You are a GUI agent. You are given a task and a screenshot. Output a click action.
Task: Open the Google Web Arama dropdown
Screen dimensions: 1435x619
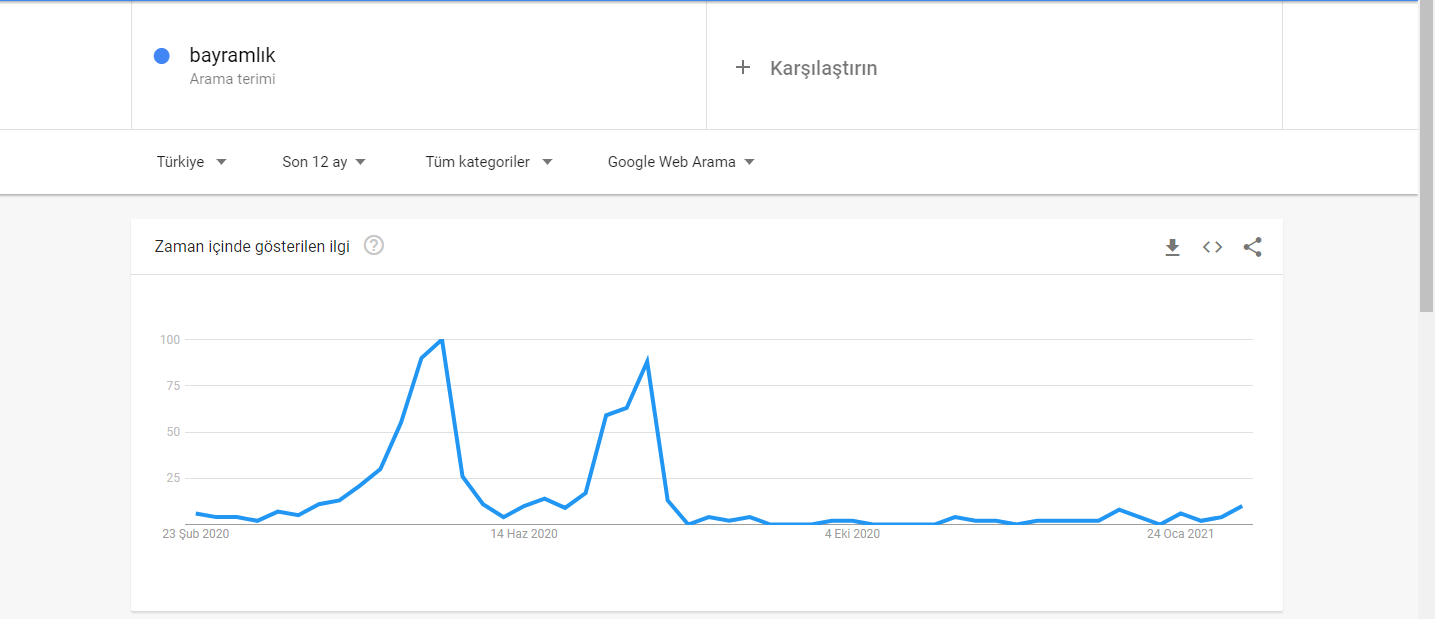point(681,162)
